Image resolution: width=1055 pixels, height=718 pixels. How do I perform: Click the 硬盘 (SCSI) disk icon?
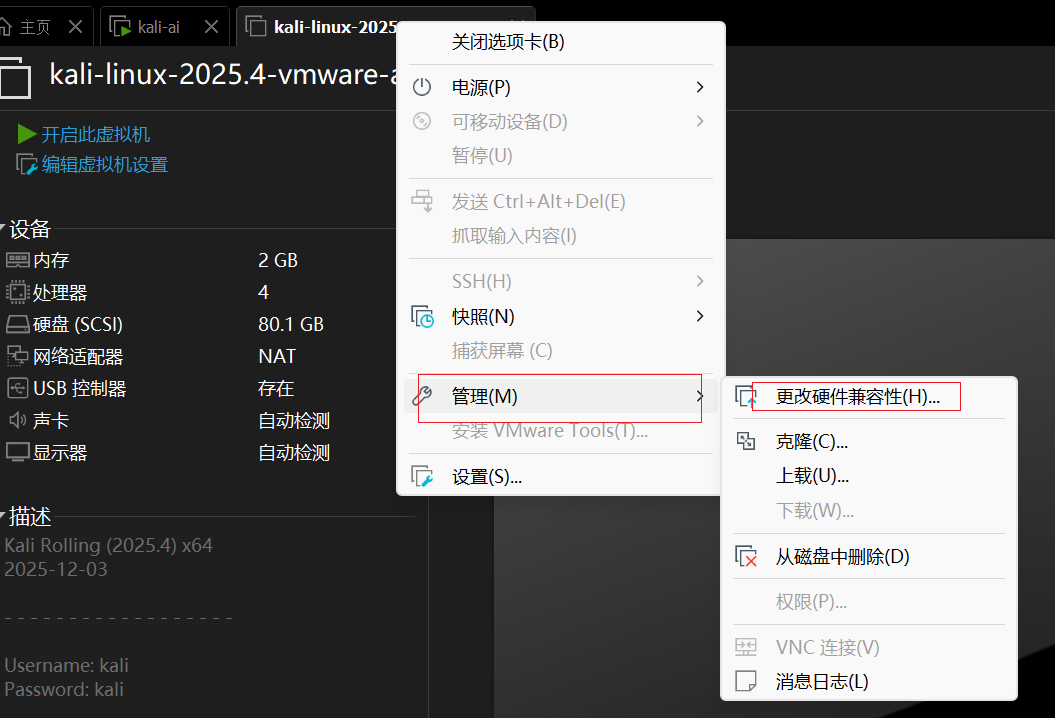pyautogui.click(x=17, y=324)
